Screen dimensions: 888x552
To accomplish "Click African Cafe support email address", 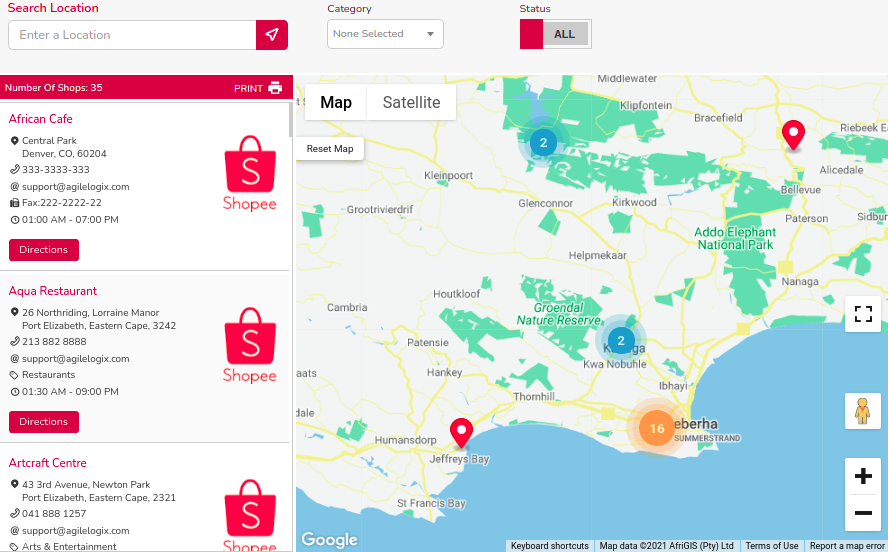I will (x=75, y=187).
